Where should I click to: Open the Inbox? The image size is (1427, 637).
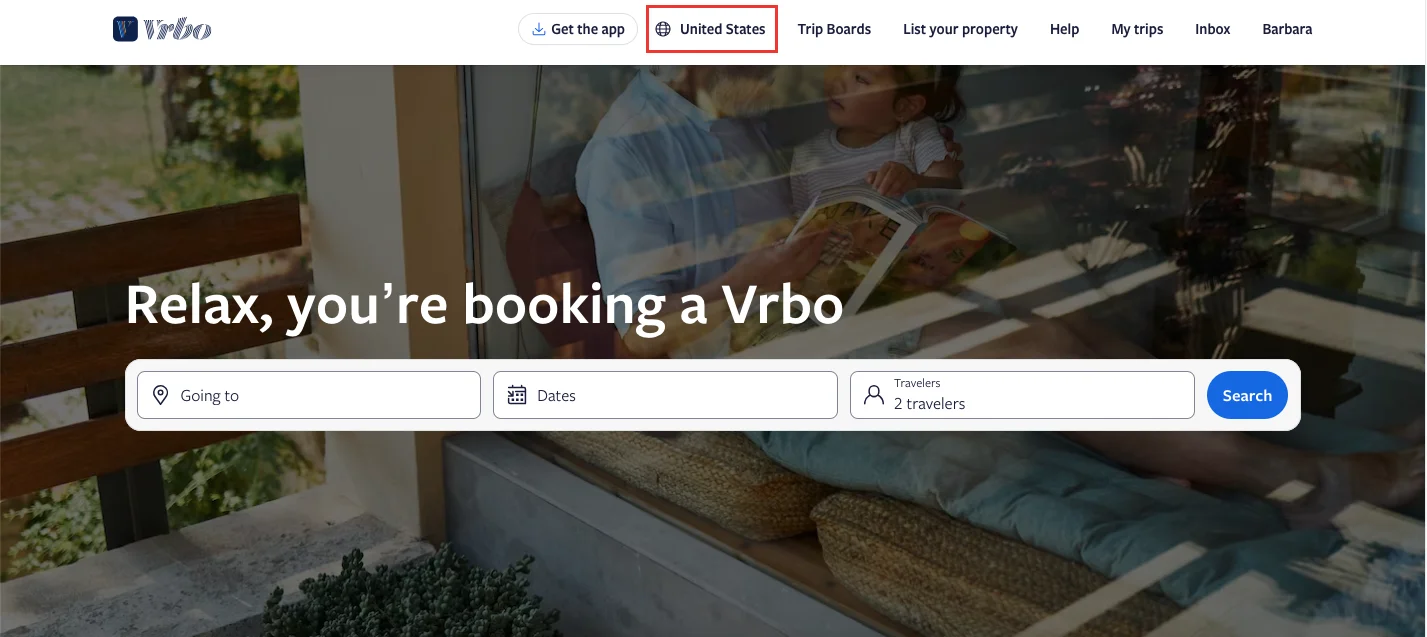pos(1212,29)
